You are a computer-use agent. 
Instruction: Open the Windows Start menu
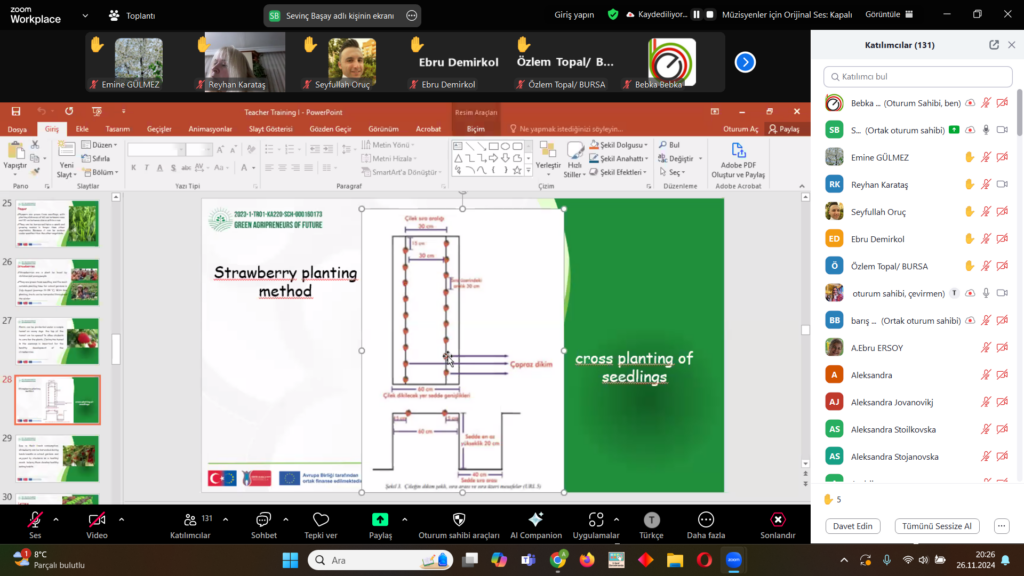tap(291, 560)
